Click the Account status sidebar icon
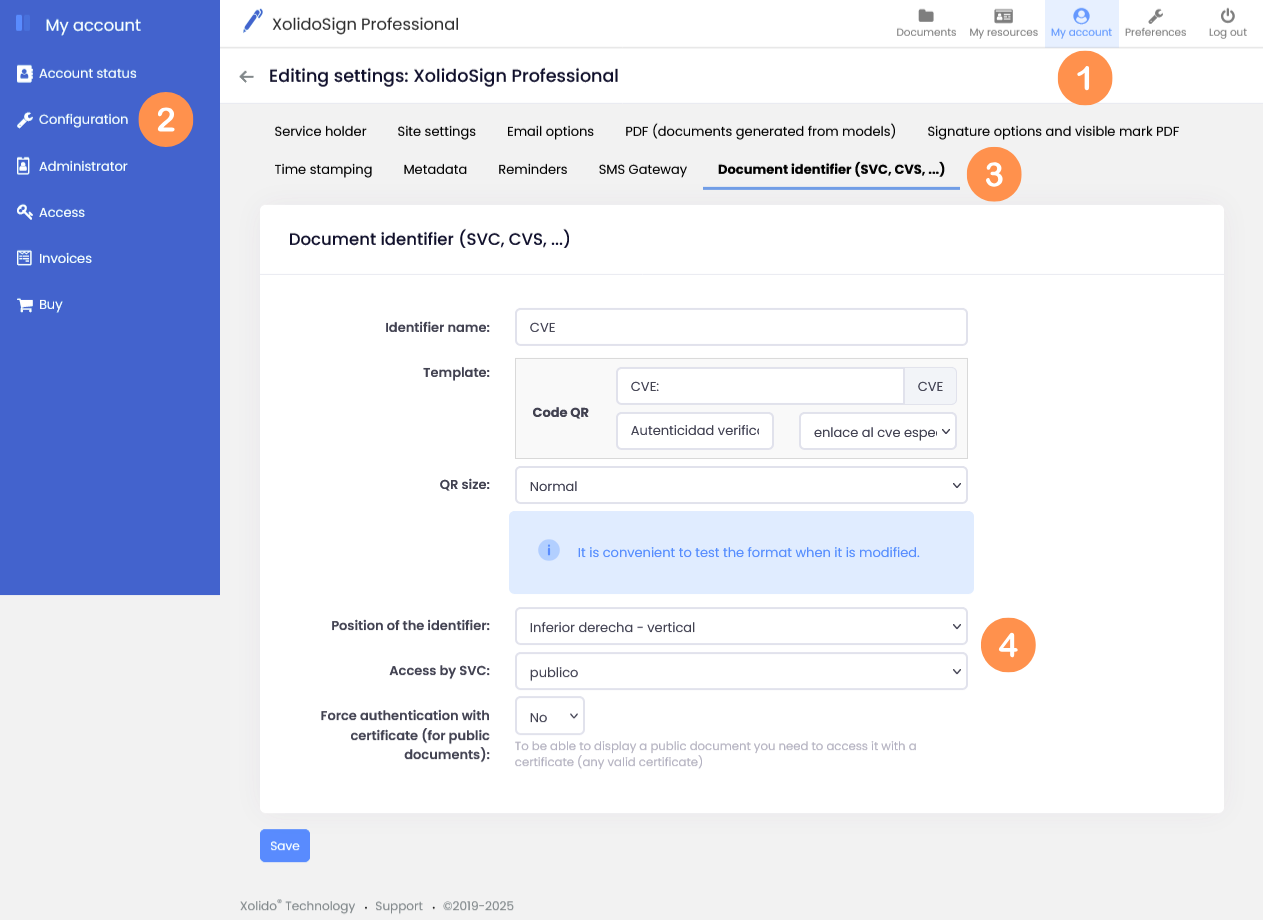The image size is (1263, 920). [25, 73]
